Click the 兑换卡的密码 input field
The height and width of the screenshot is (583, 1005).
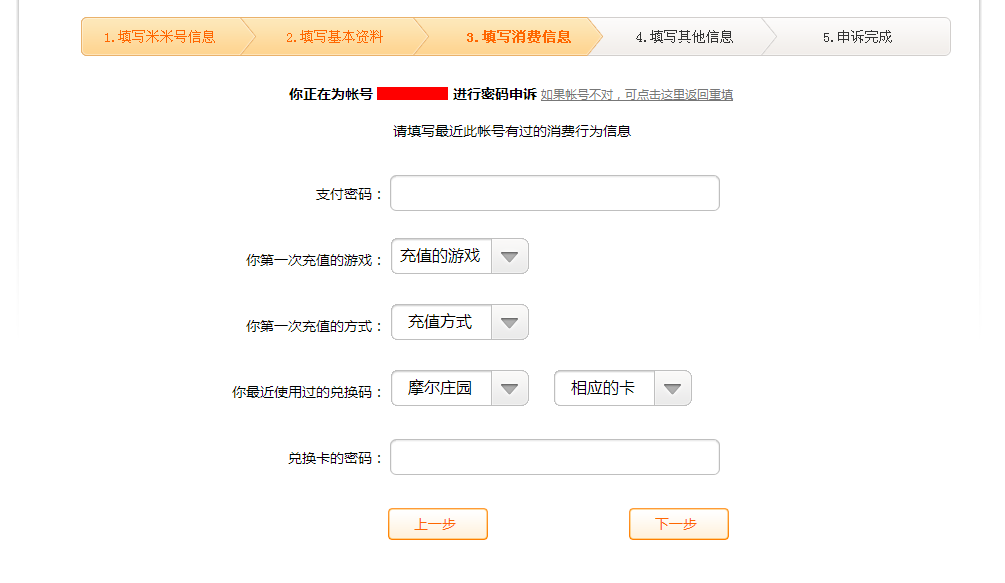click(x=554, y=457)
